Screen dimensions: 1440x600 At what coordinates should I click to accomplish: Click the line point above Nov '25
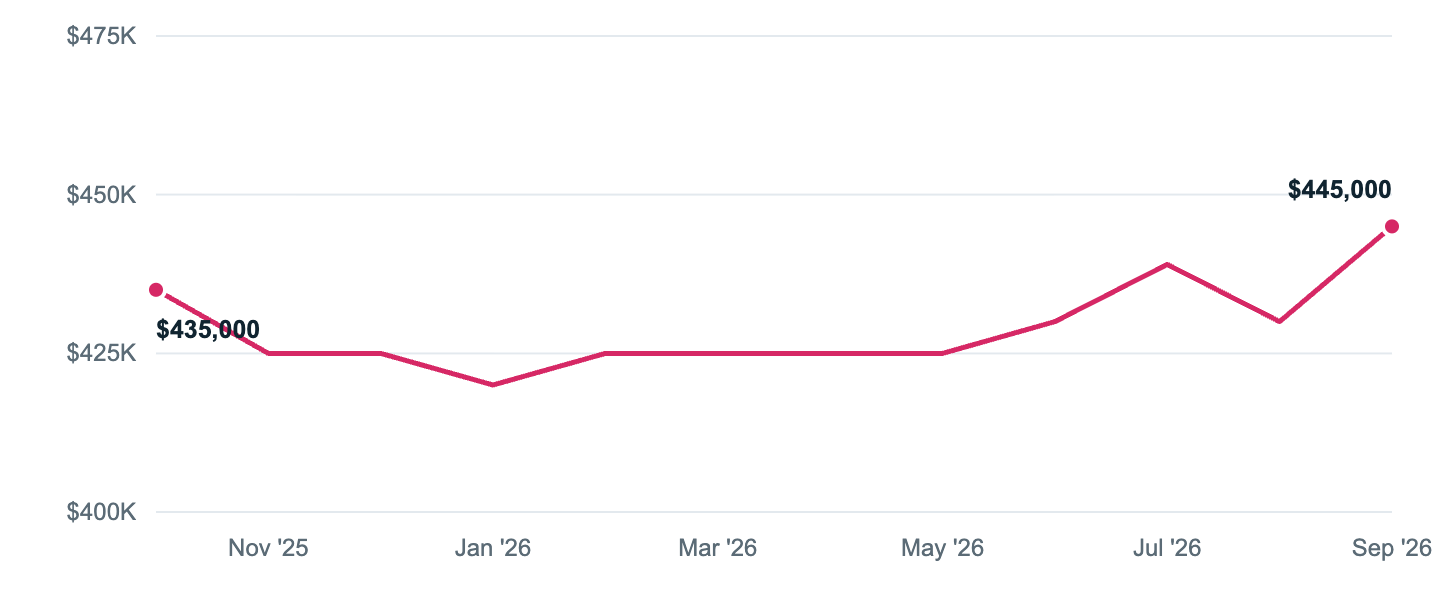click(268, 353)
